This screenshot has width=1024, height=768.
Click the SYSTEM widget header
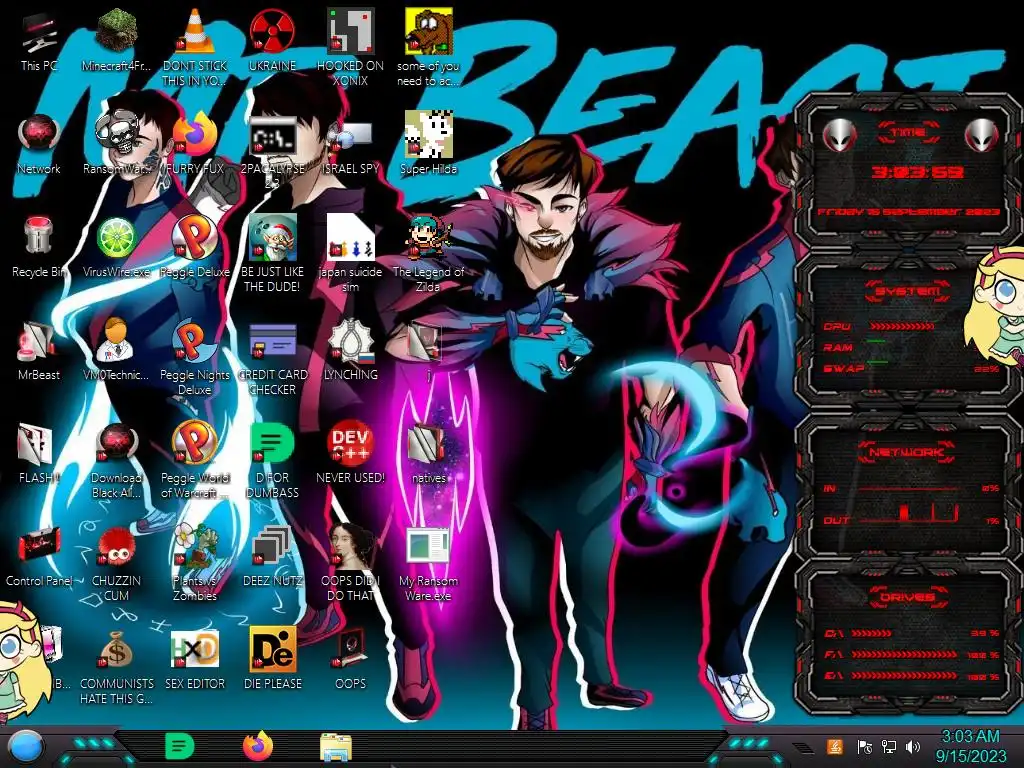908,290
